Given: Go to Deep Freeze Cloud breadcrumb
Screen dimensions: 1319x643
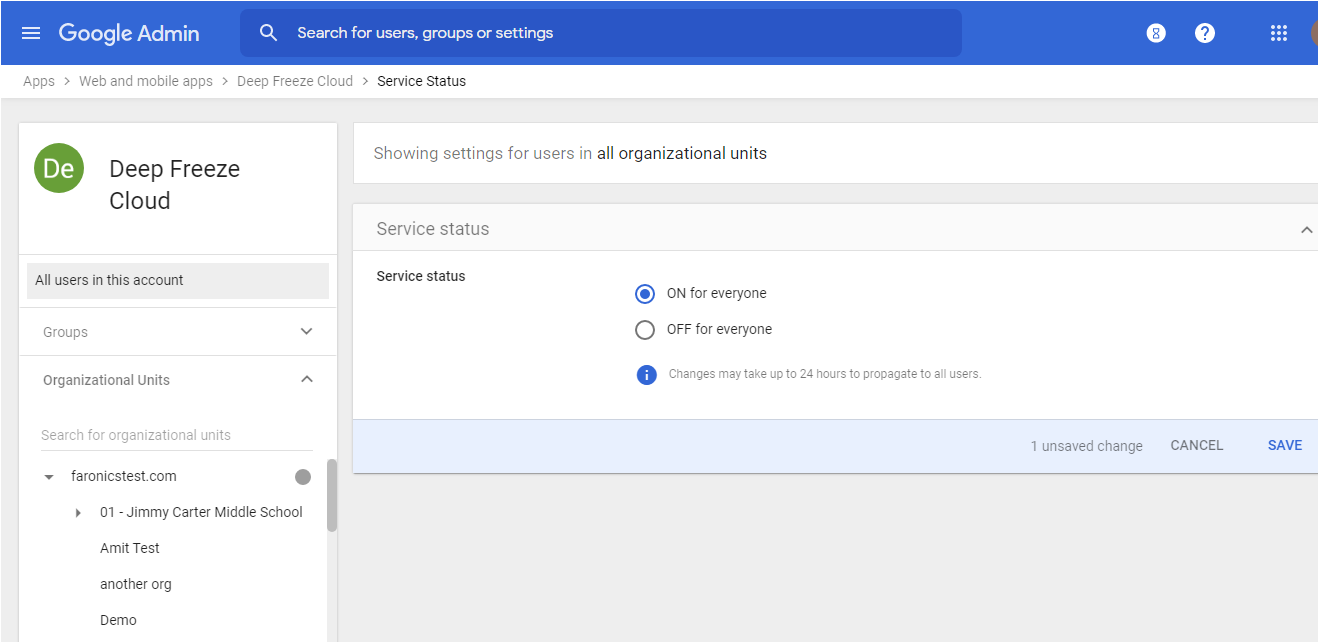Looking at the screenshot, I should pos(295,81).
